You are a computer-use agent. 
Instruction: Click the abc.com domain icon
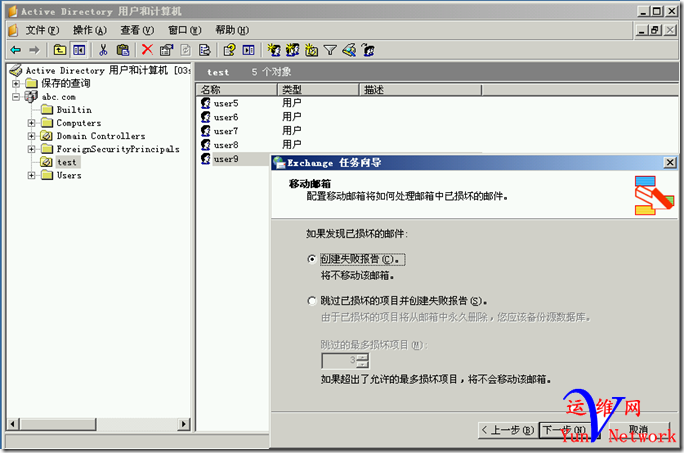coord(31,96)
